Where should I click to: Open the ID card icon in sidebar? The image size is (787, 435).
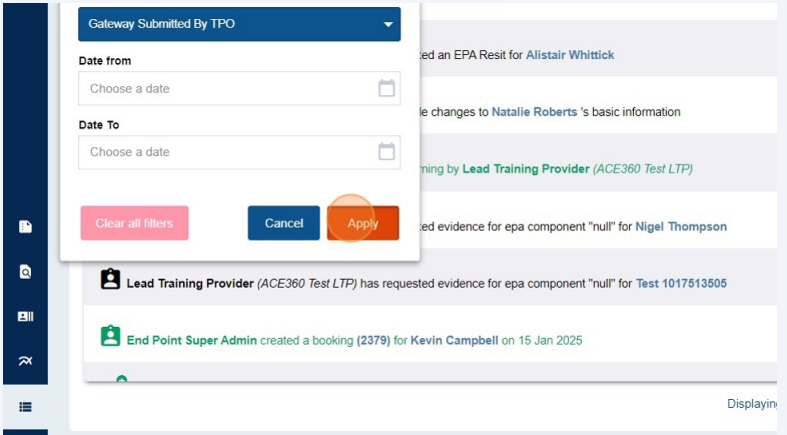[x=25, y=316]
